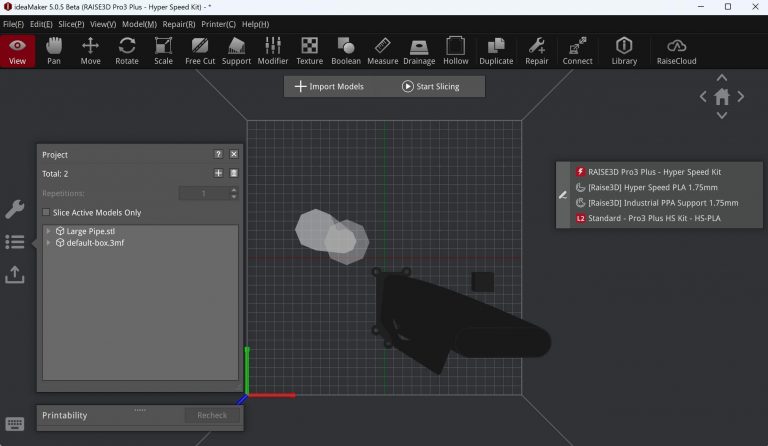
Task: Open RaiseCloud
Action: (676, 51)
